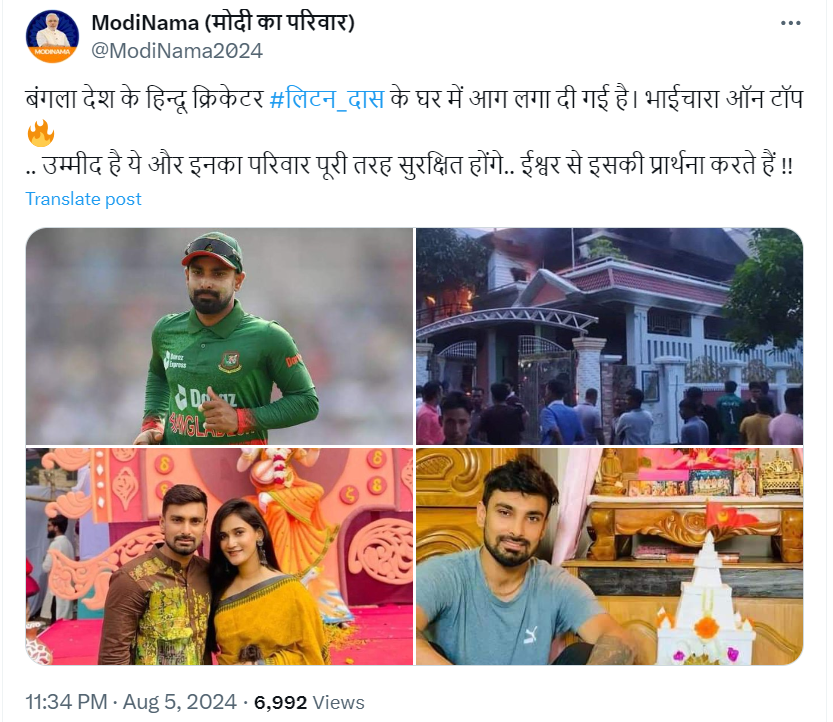Open cricketer in green Bangladesh jersey photo
Screen dimensions: 833x722
219,336
